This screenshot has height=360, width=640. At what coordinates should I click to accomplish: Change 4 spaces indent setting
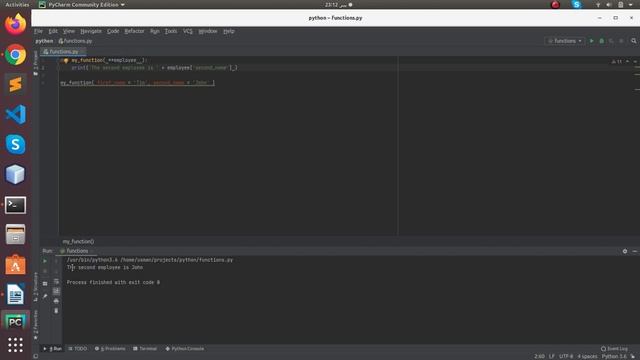587,356
